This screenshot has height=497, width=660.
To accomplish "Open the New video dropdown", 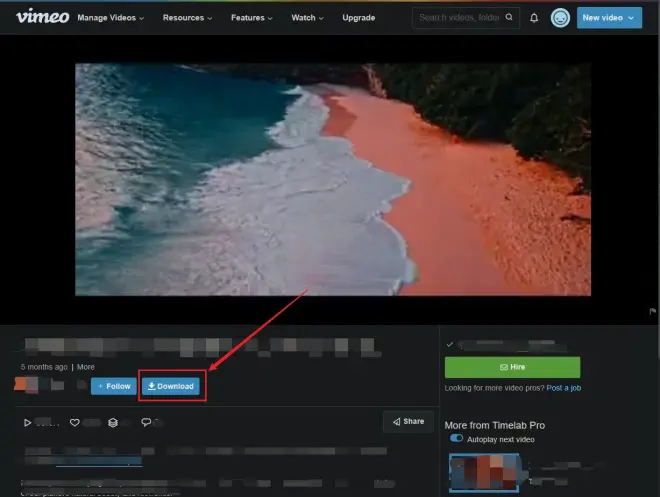I will (609, 18).
